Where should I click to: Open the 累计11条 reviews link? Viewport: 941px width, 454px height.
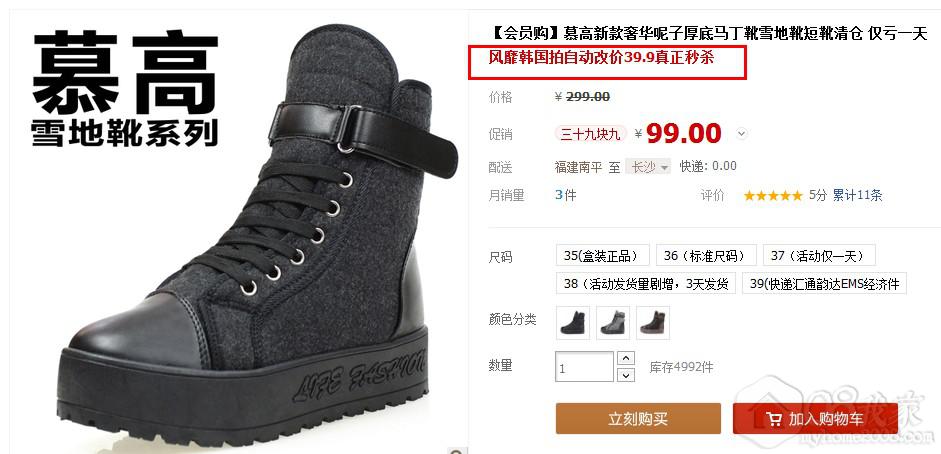click(857, 196)
